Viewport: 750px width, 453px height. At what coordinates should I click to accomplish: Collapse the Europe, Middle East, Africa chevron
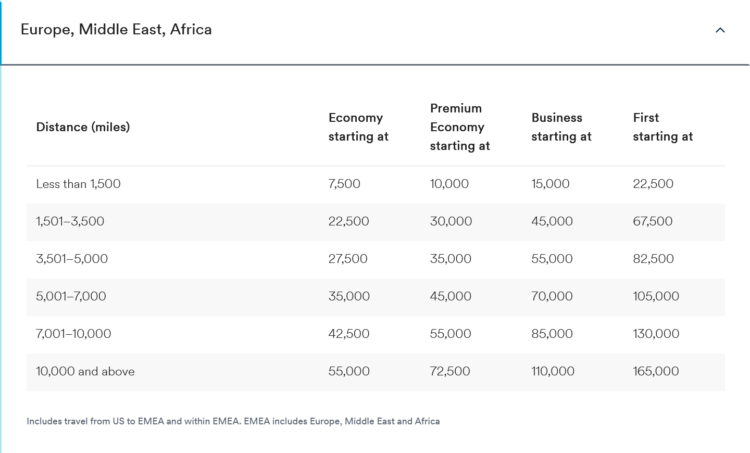pos(720,30)
